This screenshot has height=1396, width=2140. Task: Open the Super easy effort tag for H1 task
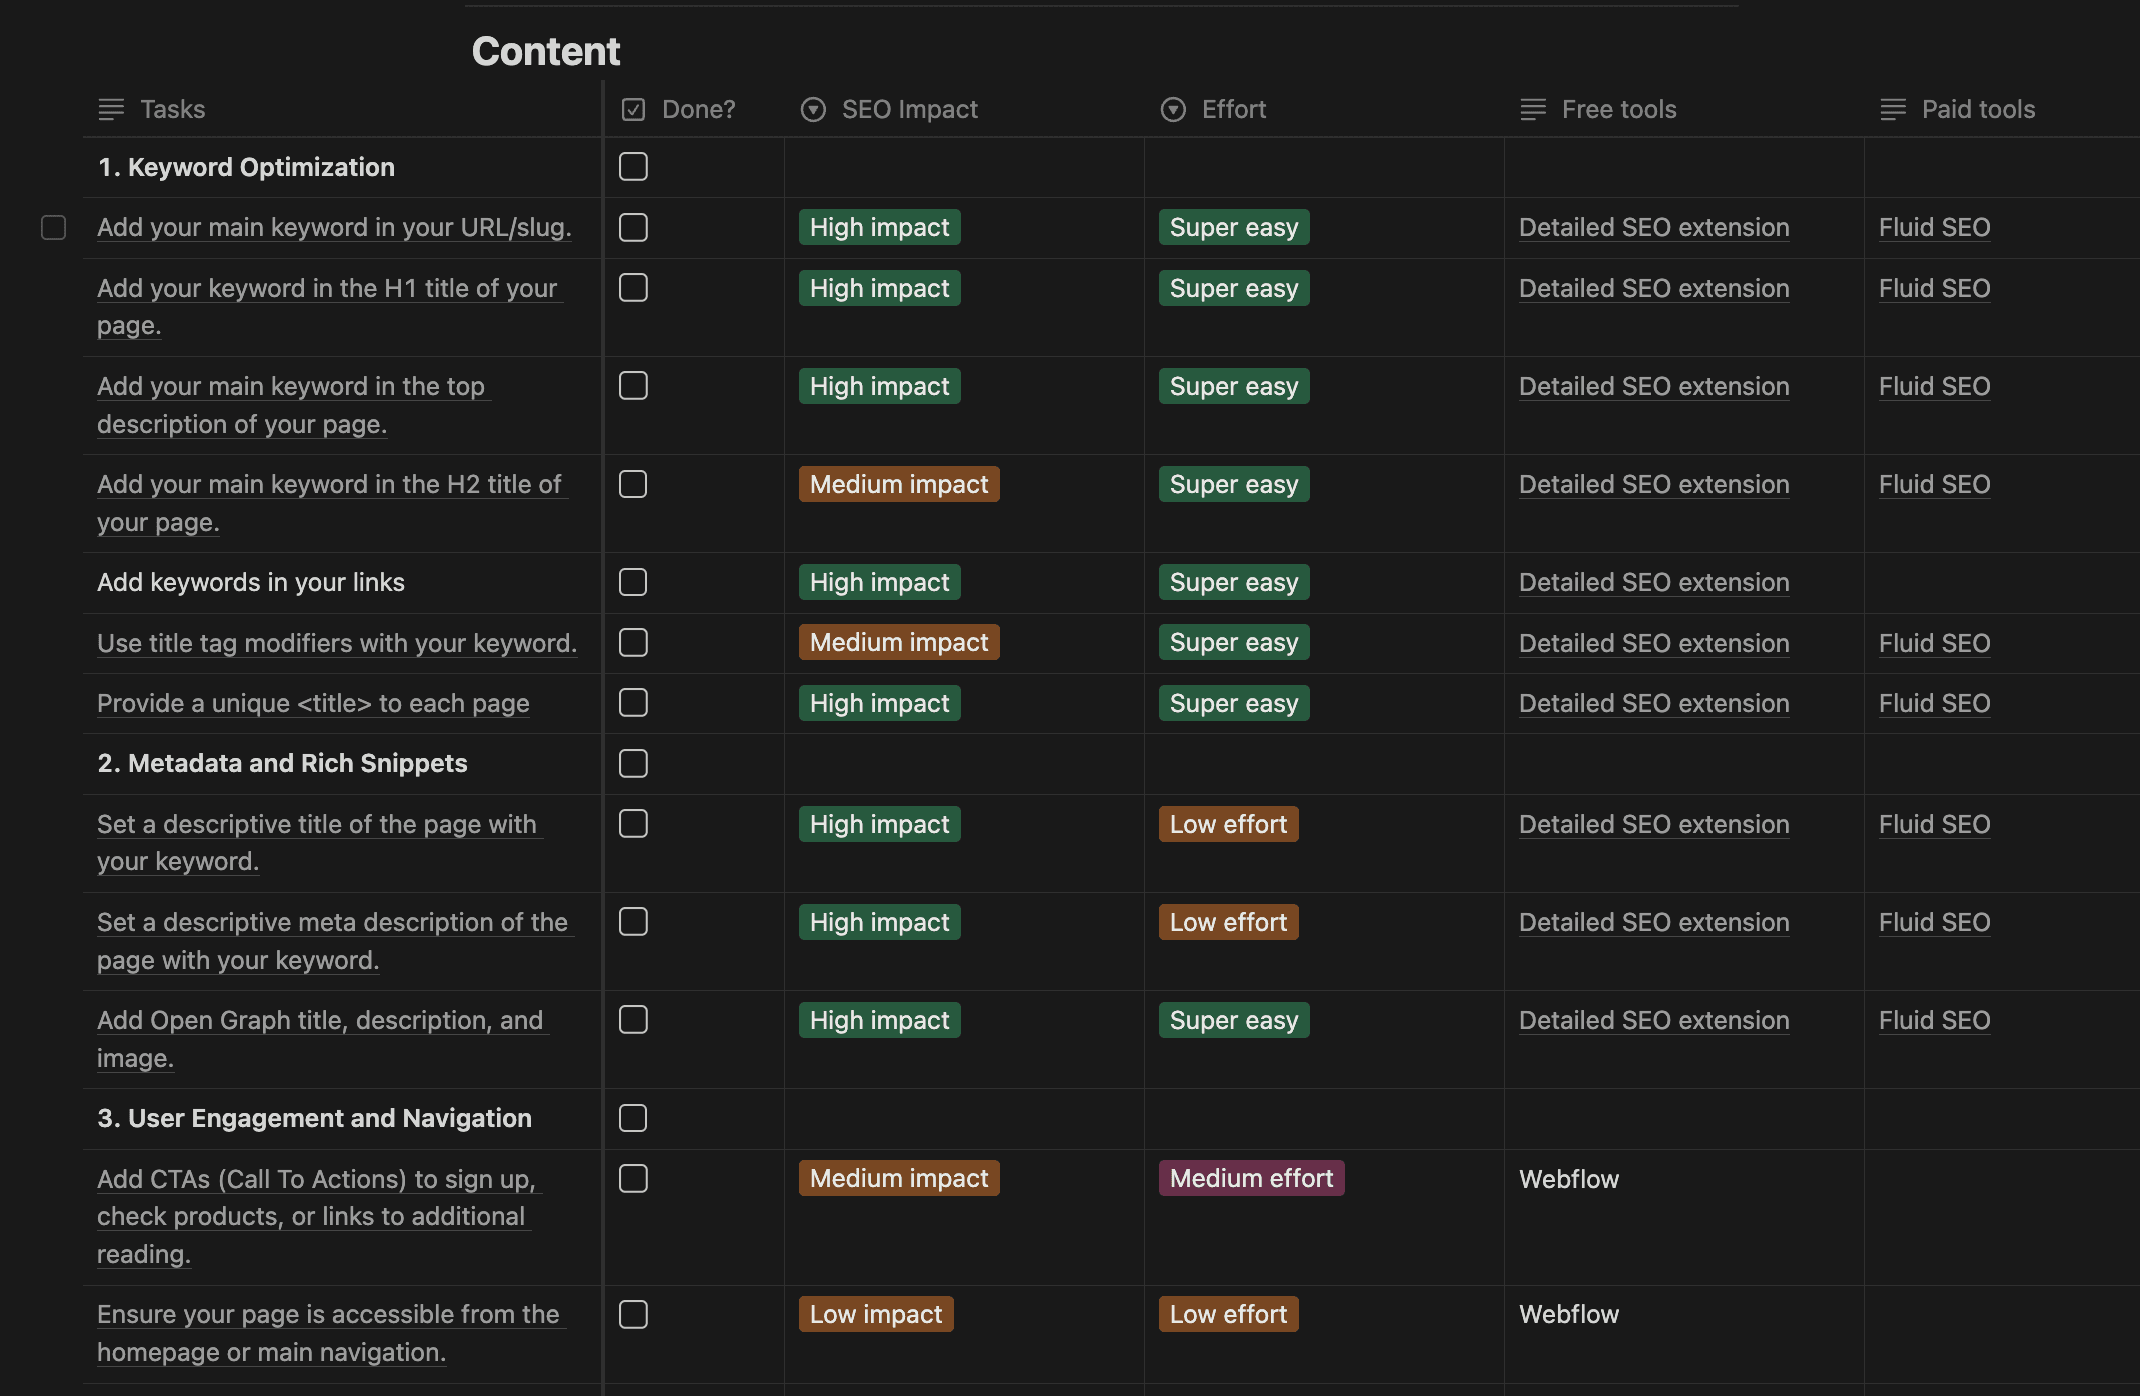1233,288
